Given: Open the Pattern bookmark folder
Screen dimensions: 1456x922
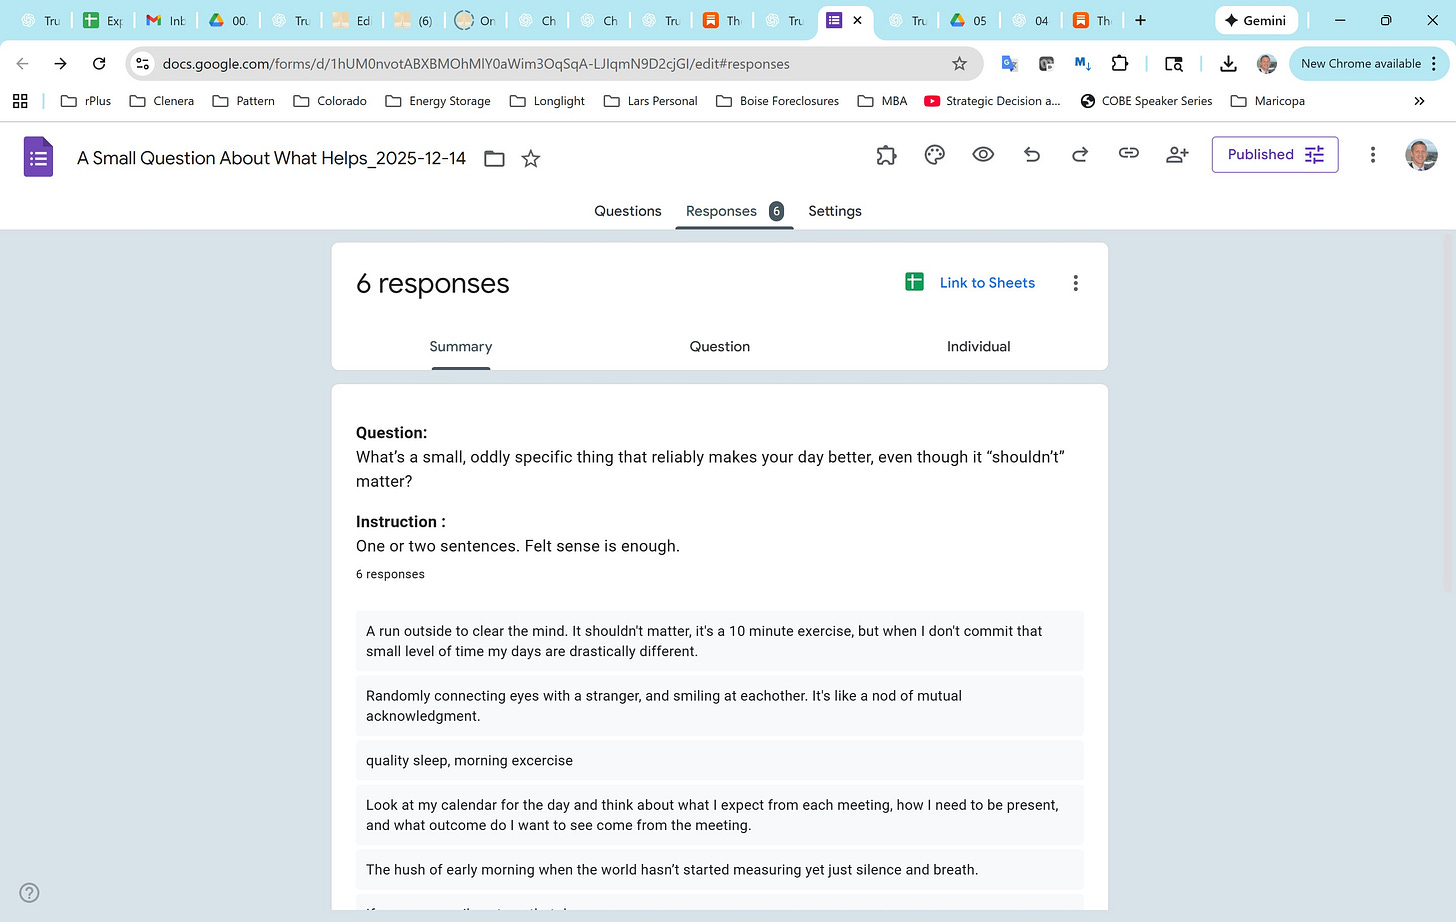Looking at the screenshot, I should (x=244, y=101).
